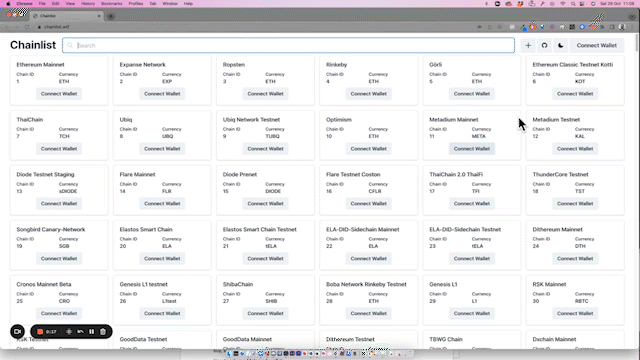The image size is (640, 360).
Task: Connect wallet for Elastos Smart Chain Testnet
Action: tap(265, 258)
